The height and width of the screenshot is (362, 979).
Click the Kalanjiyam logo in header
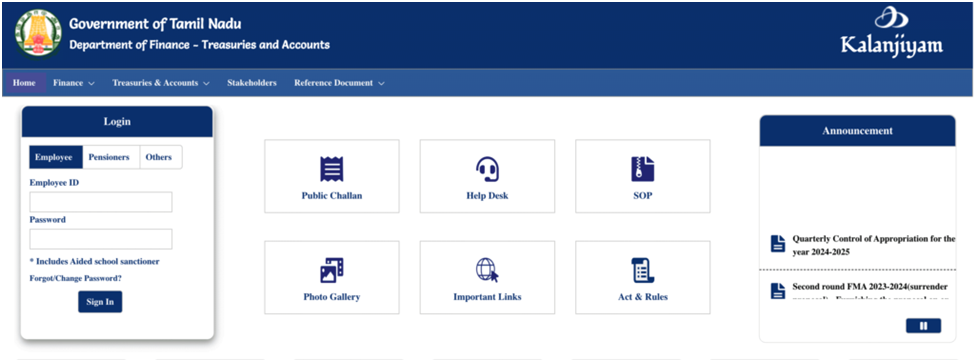(892, 32)
